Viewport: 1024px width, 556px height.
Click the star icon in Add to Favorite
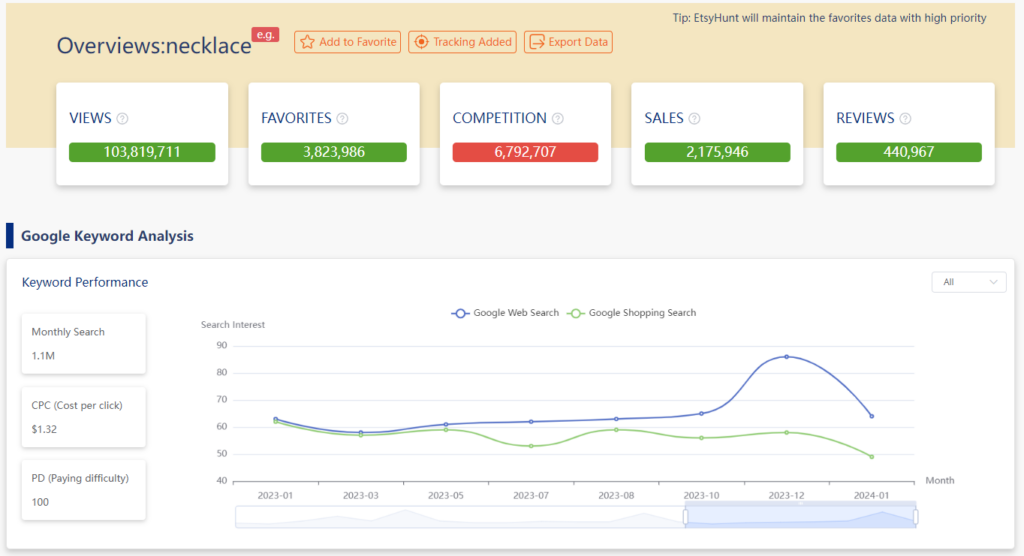click(307, 42)
